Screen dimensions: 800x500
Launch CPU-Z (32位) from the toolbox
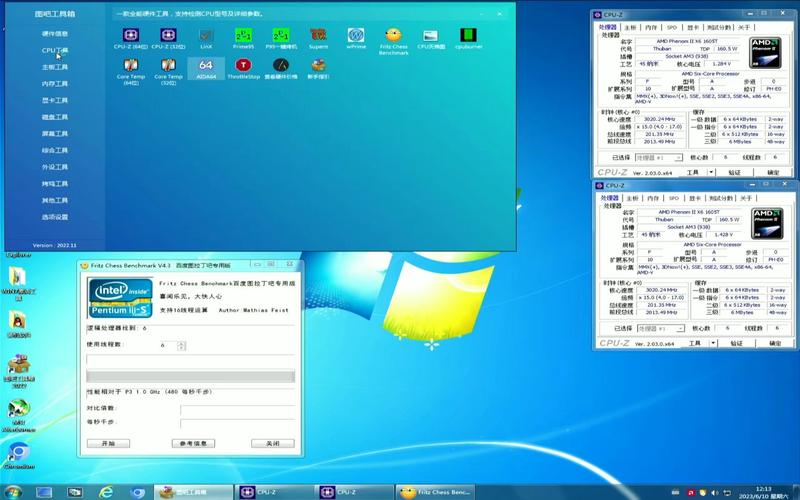pyautogui.click(x=168, y=39)
